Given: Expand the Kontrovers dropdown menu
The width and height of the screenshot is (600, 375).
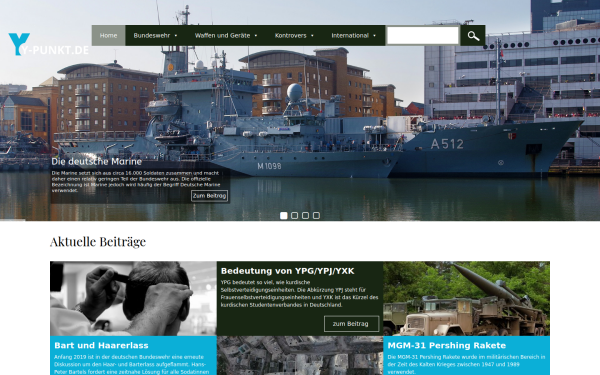Looking at the screenshot, I should tap(294, 36).
